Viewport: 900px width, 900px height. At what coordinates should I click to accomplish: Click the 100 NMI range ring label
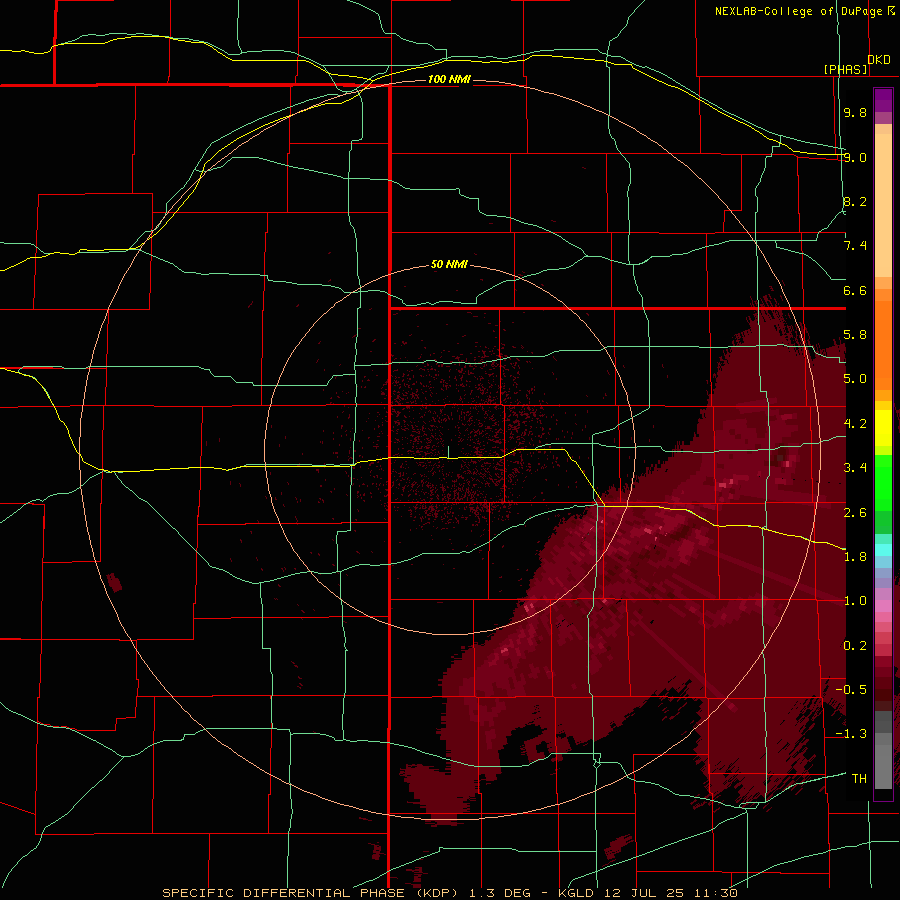coord(449,79)
